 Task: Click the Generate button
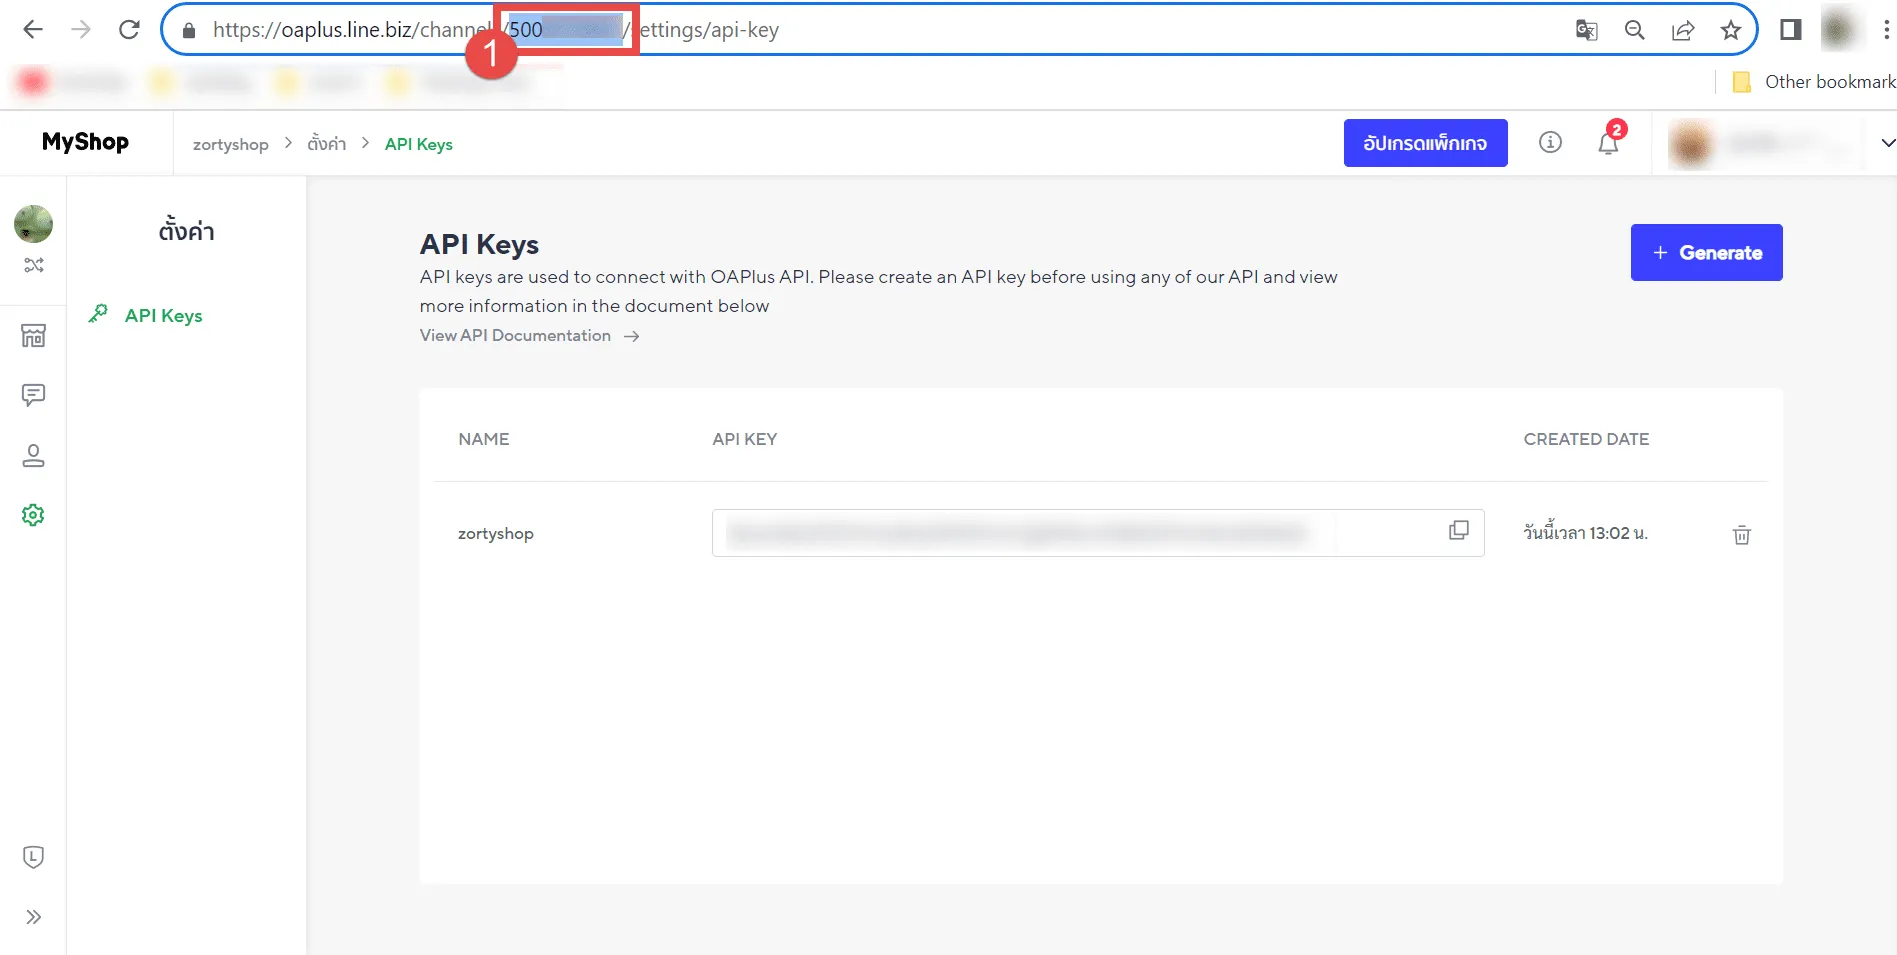click(x=1706, y=253)
